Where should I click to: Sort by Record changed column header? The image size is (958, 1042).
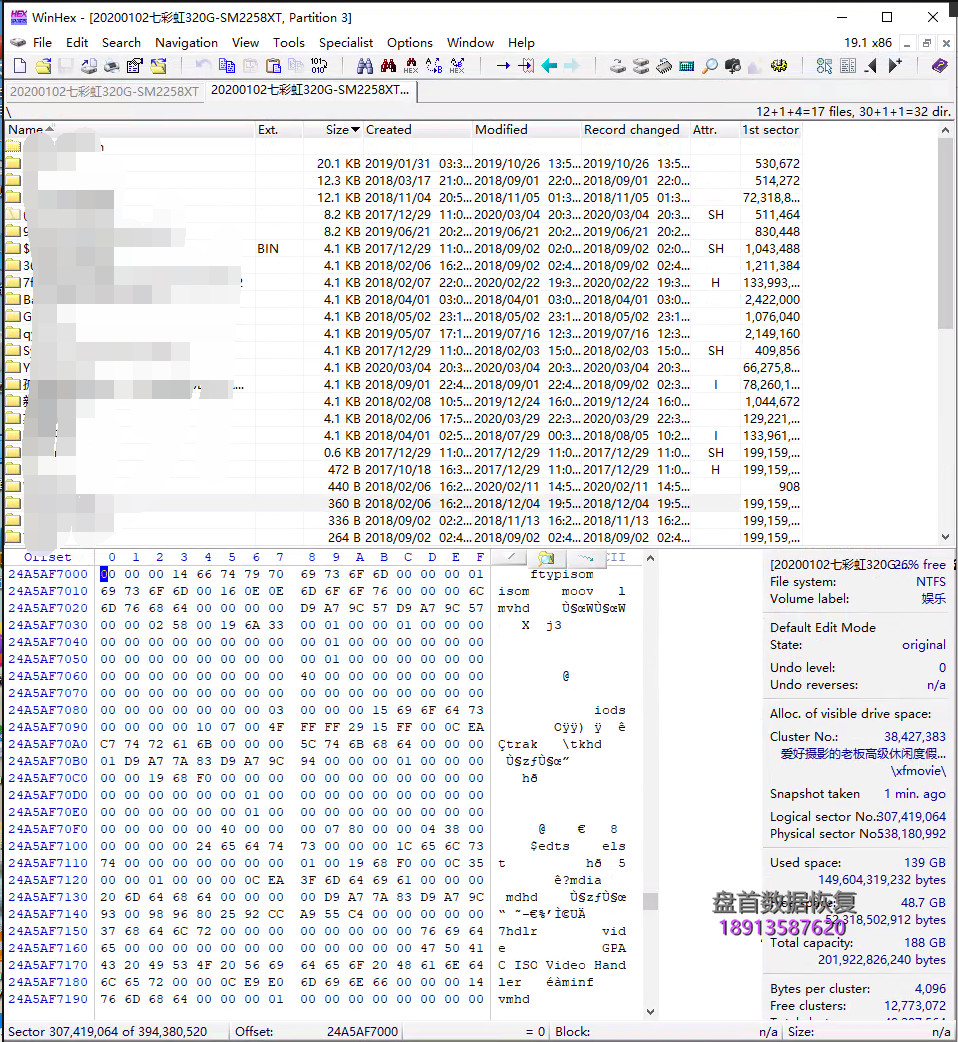point(636,130)
